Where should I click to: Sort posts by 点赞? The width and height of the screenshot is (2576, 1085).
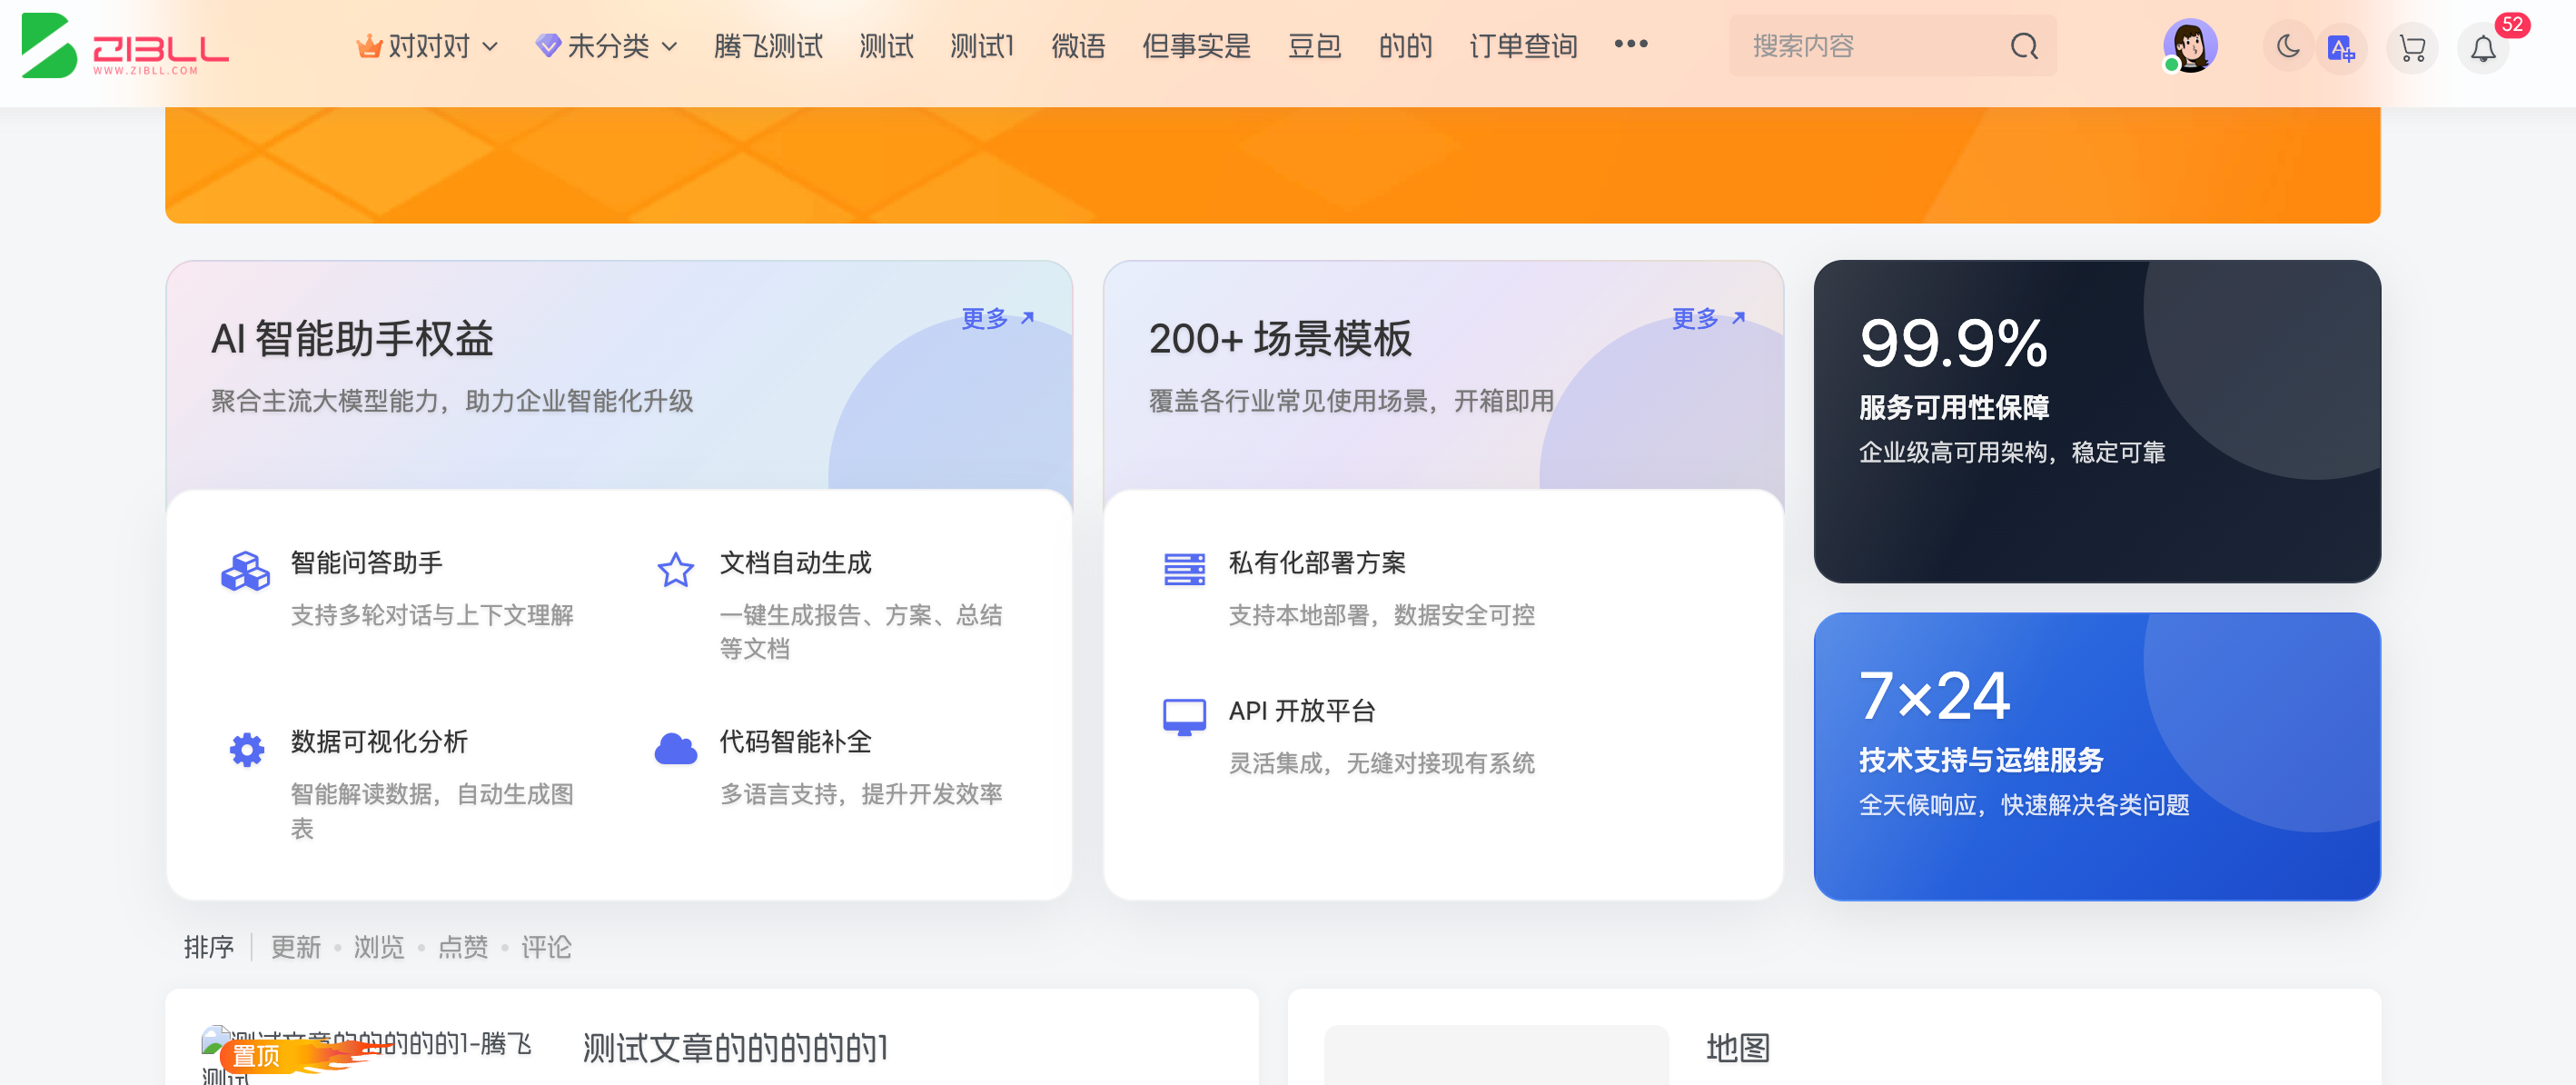463,946
